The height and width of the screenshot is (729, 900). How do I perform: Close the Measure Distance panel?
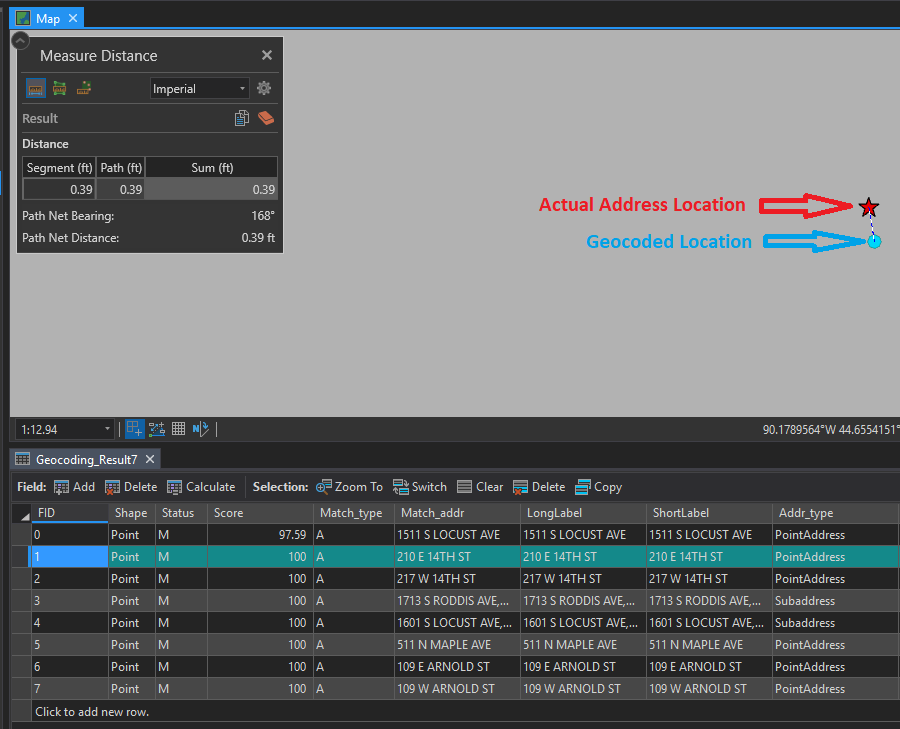tap(267, 55)
